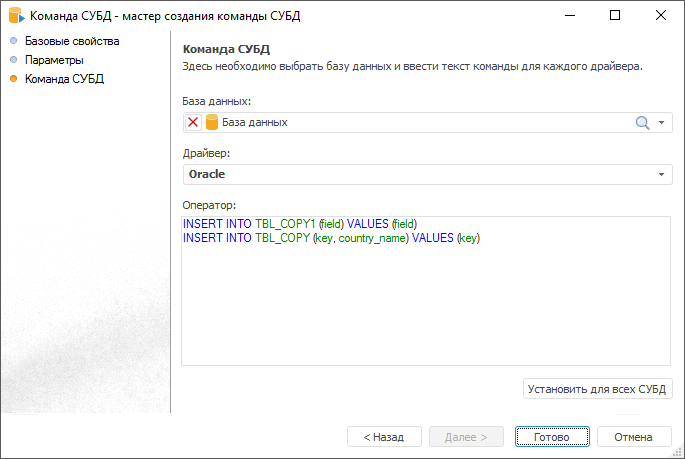This screenshot has width=685, height=459.
Task: Click the blank area of the Оператор text box
Action: tap(425, 310)
